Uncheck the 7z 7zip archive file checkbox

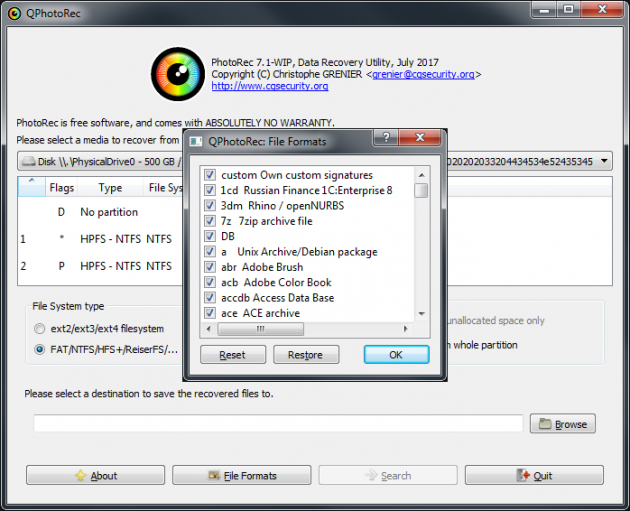point(210,221)
